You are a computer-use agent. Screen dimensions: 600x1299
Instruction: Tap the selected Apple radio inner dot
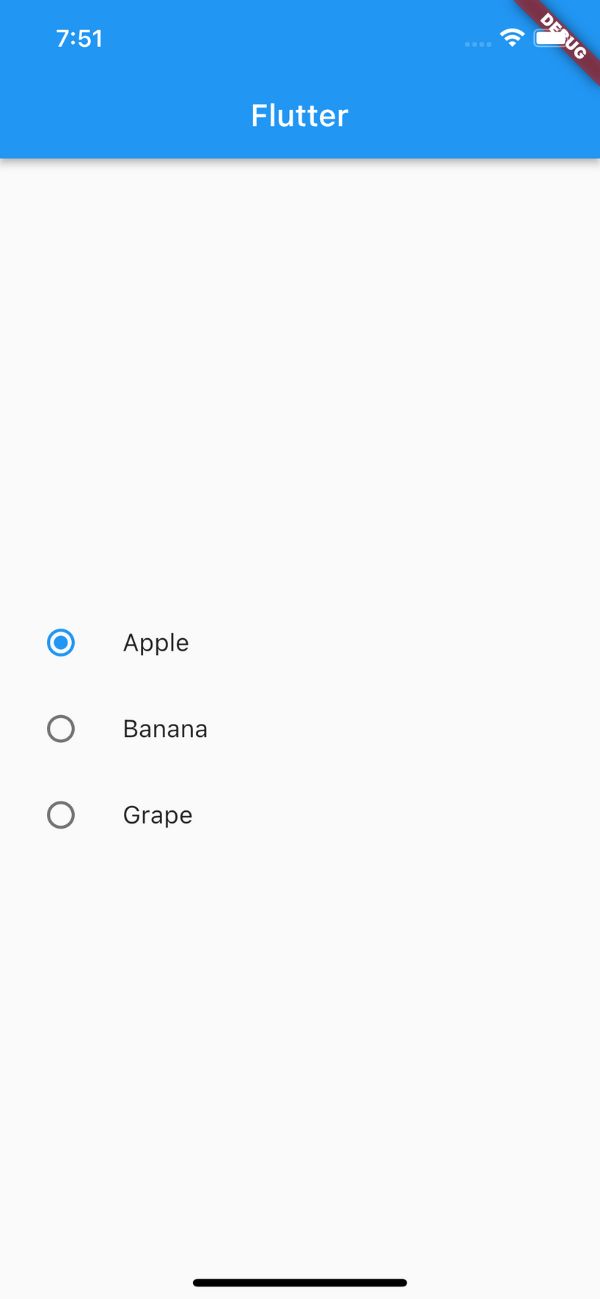click(61, 643)
